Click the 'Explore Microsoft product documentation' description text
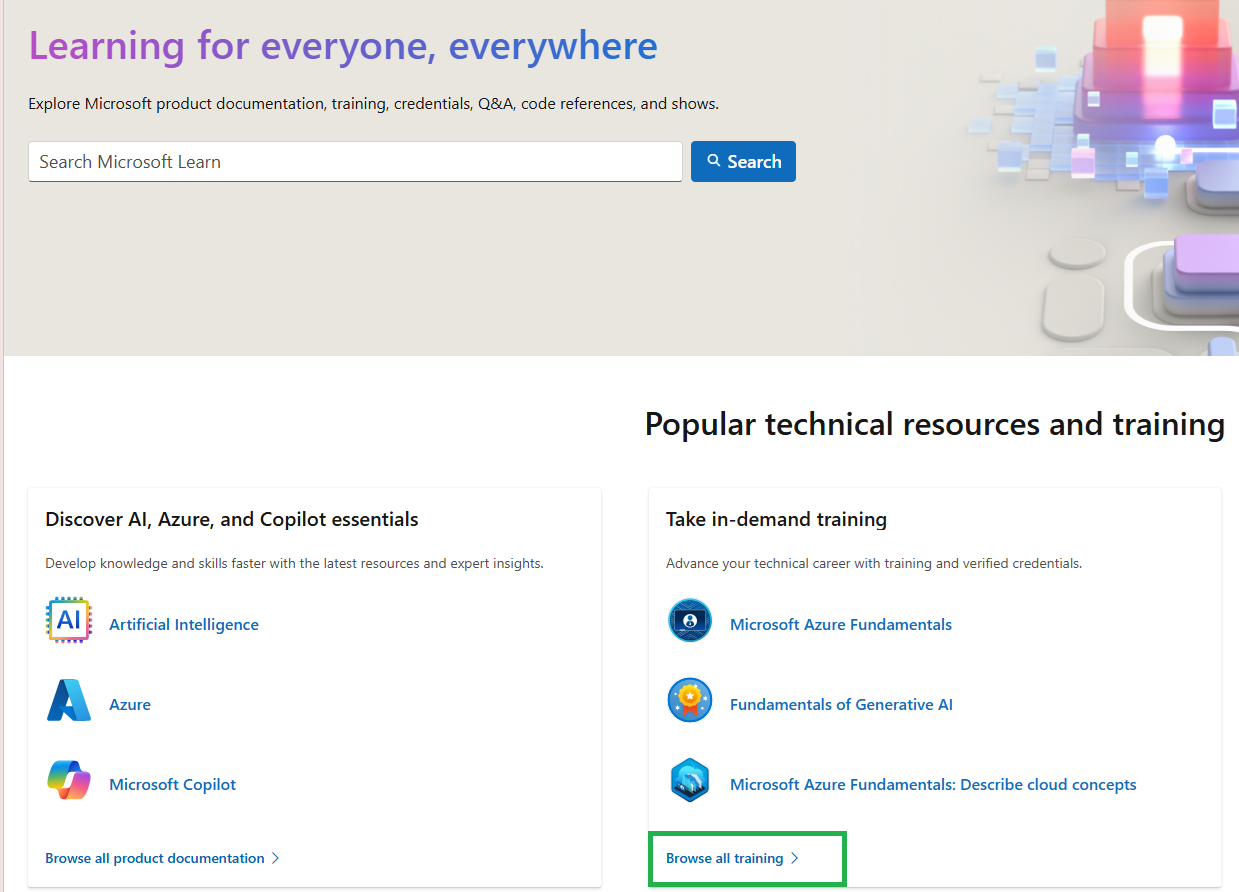The height and width of the screenshot is (892, 1239). point(373,104)
